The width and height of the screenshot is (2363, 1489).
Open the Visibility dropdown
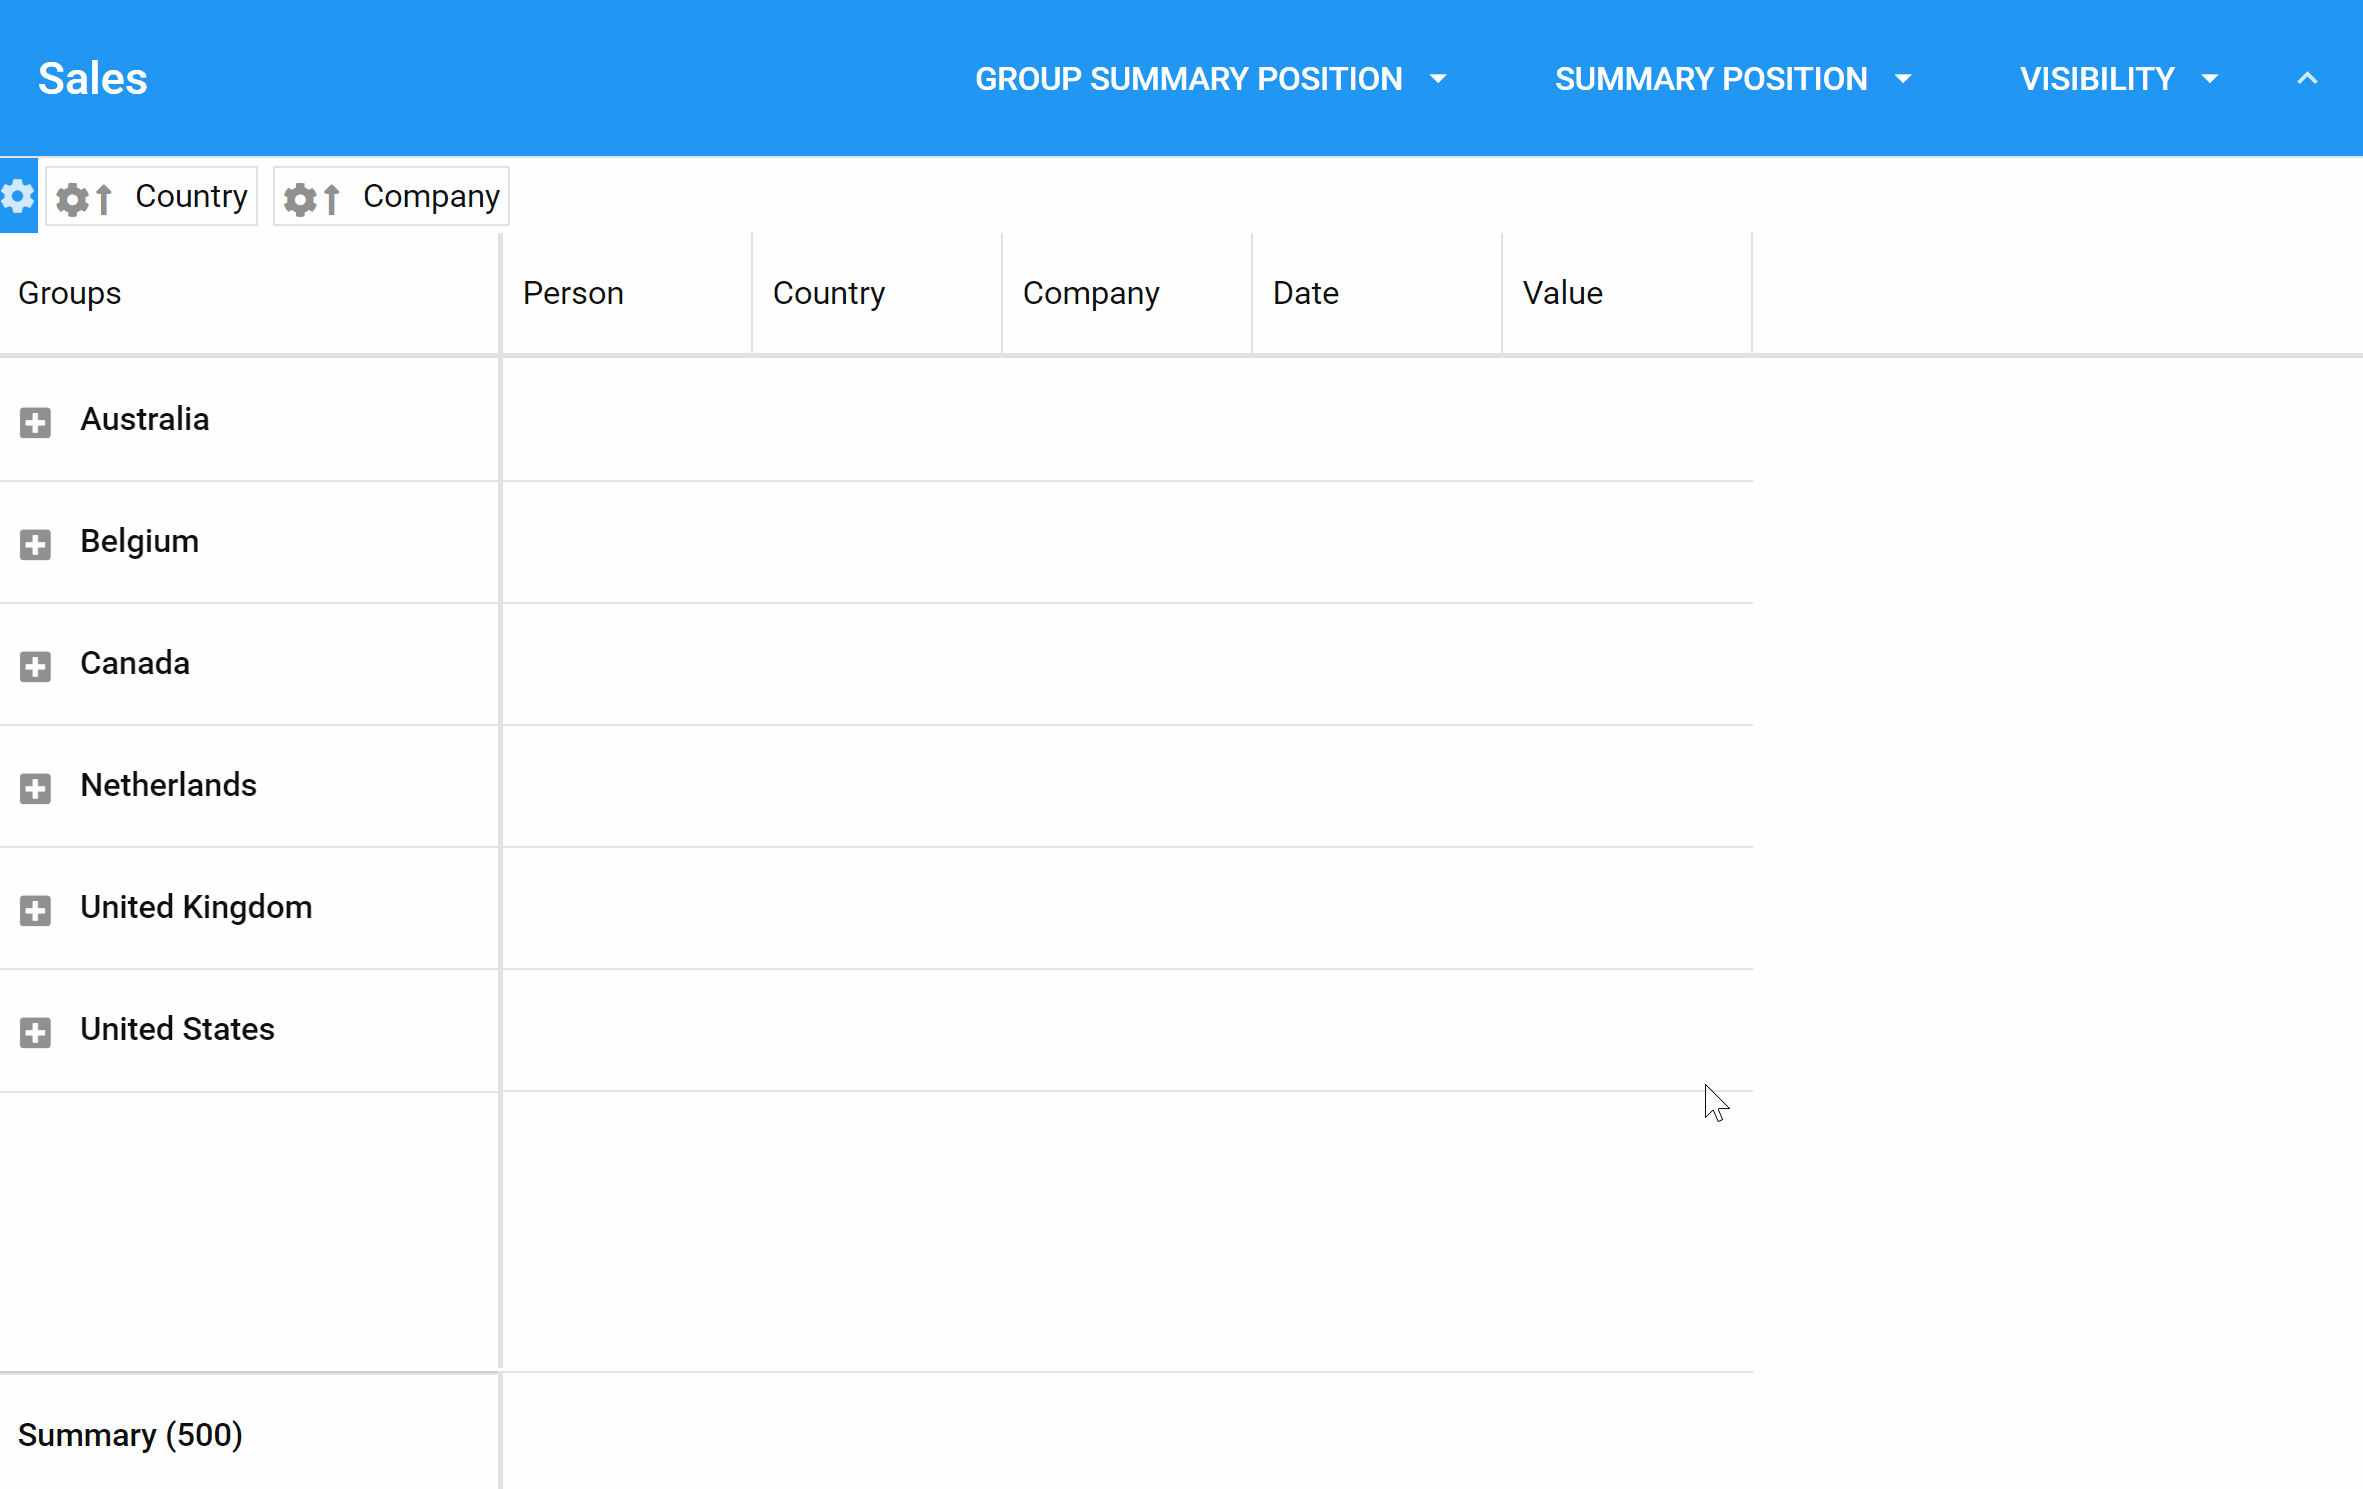[x=2119, y=78]
